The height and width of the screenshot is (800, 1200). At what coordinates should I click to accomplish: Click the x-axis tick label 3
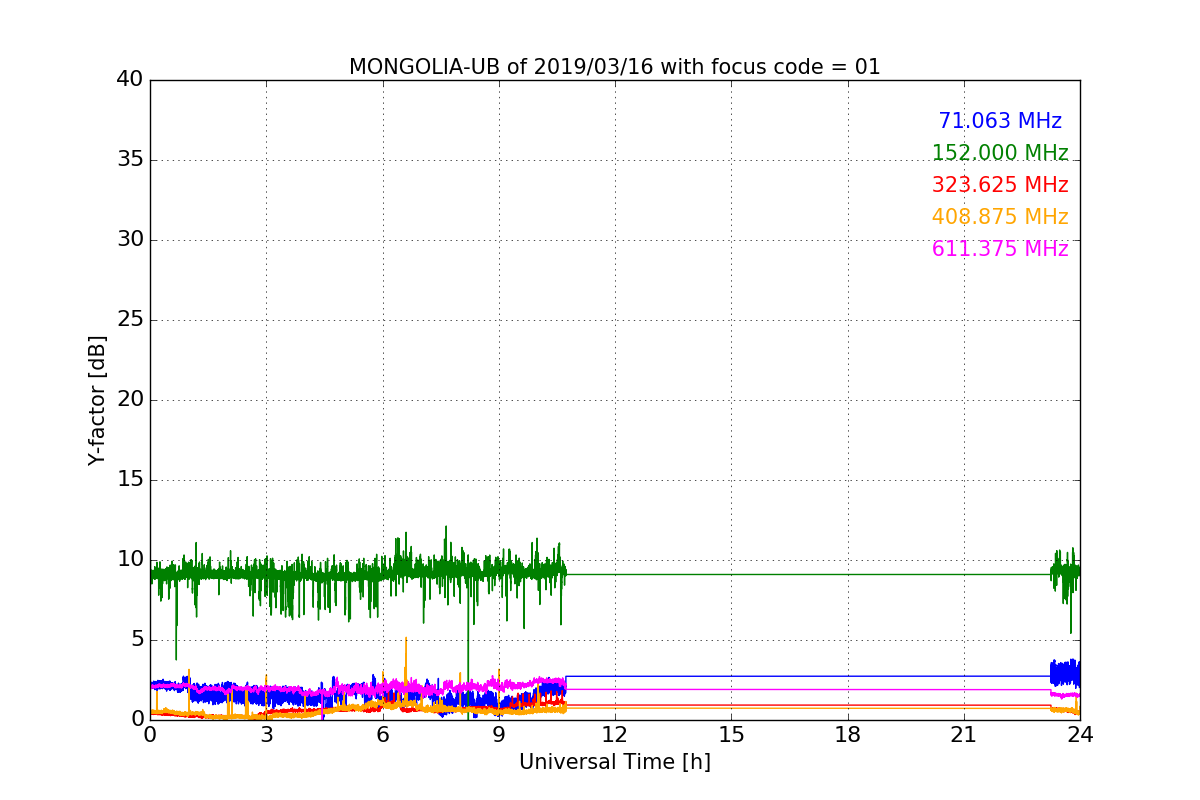pos(266,734)
